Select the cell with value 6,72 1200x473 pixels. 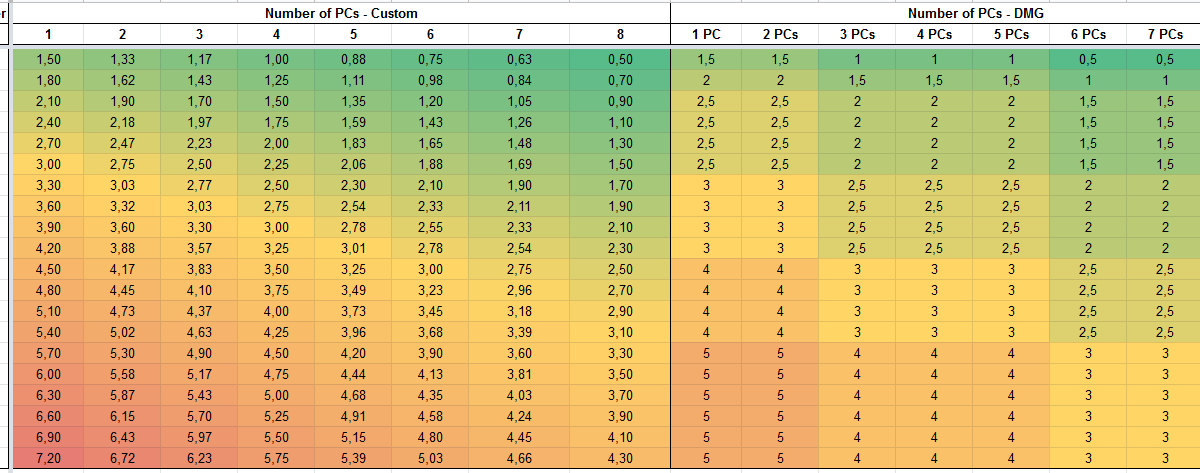[x=121, y=458]
